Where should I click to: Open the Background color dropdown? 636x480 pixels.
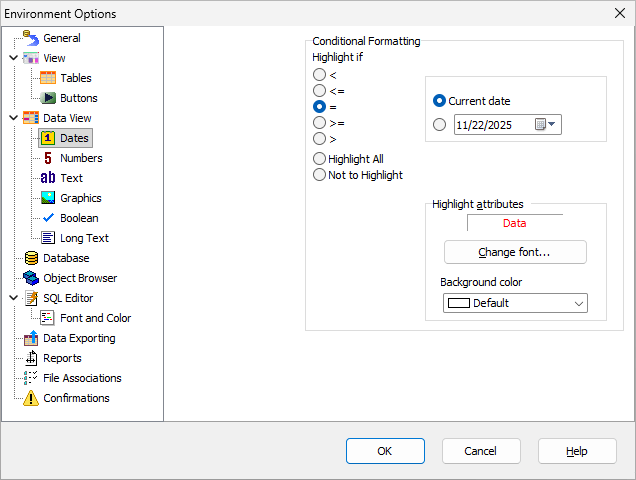[578, 303]
